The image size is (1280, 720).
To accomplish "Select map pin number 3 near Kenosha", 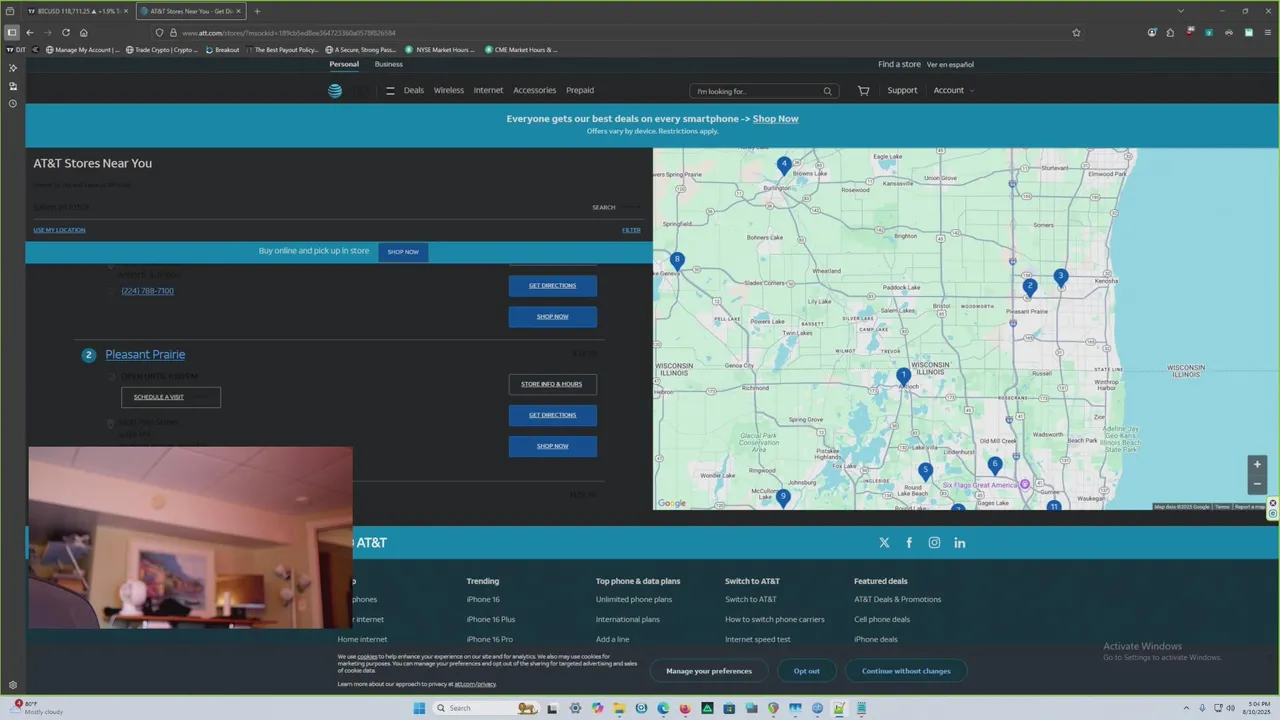I will pyautogui.click(x=1061, y=277).
